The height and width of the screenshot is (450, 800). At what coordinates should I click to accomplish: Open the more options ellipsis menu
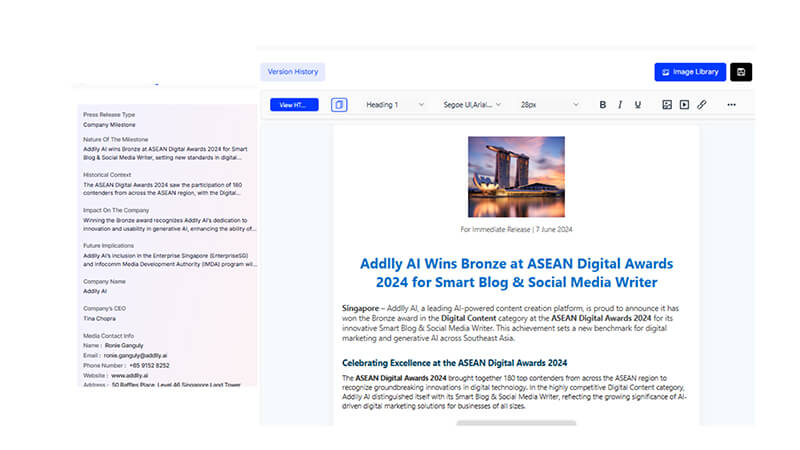point(731,105)
